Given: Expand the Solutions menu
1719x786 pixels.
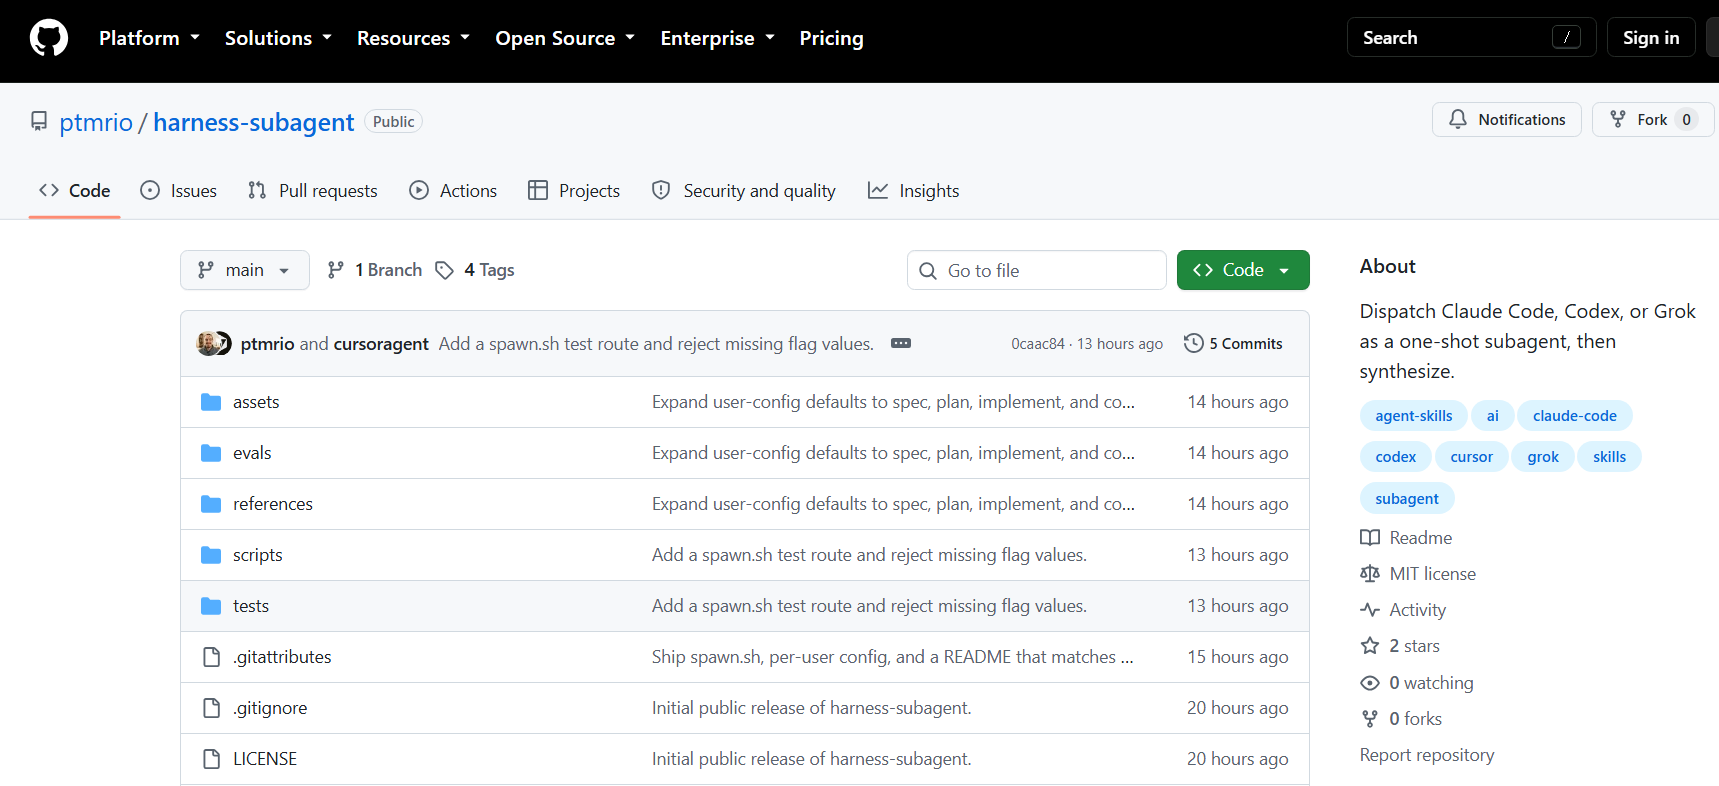Looking at the screenshot, I should point(278,38).
